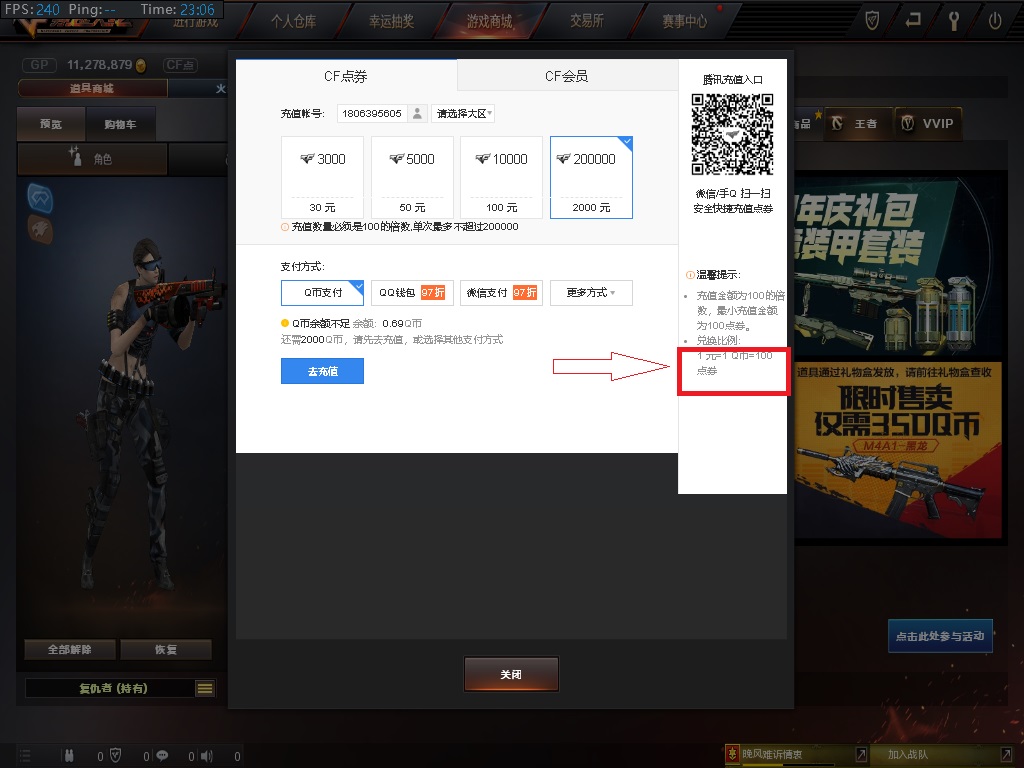Click the info icon beside 温馨提示
The height and width of the screenshot is (768, 1024).
click(x=690, y=275)
